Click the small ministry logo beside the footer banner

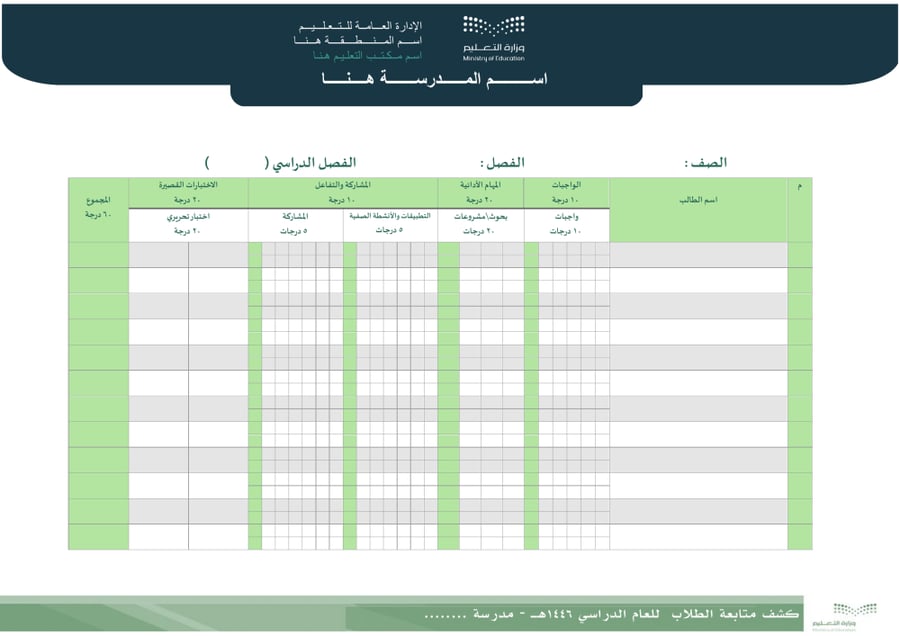click(844, 616)
